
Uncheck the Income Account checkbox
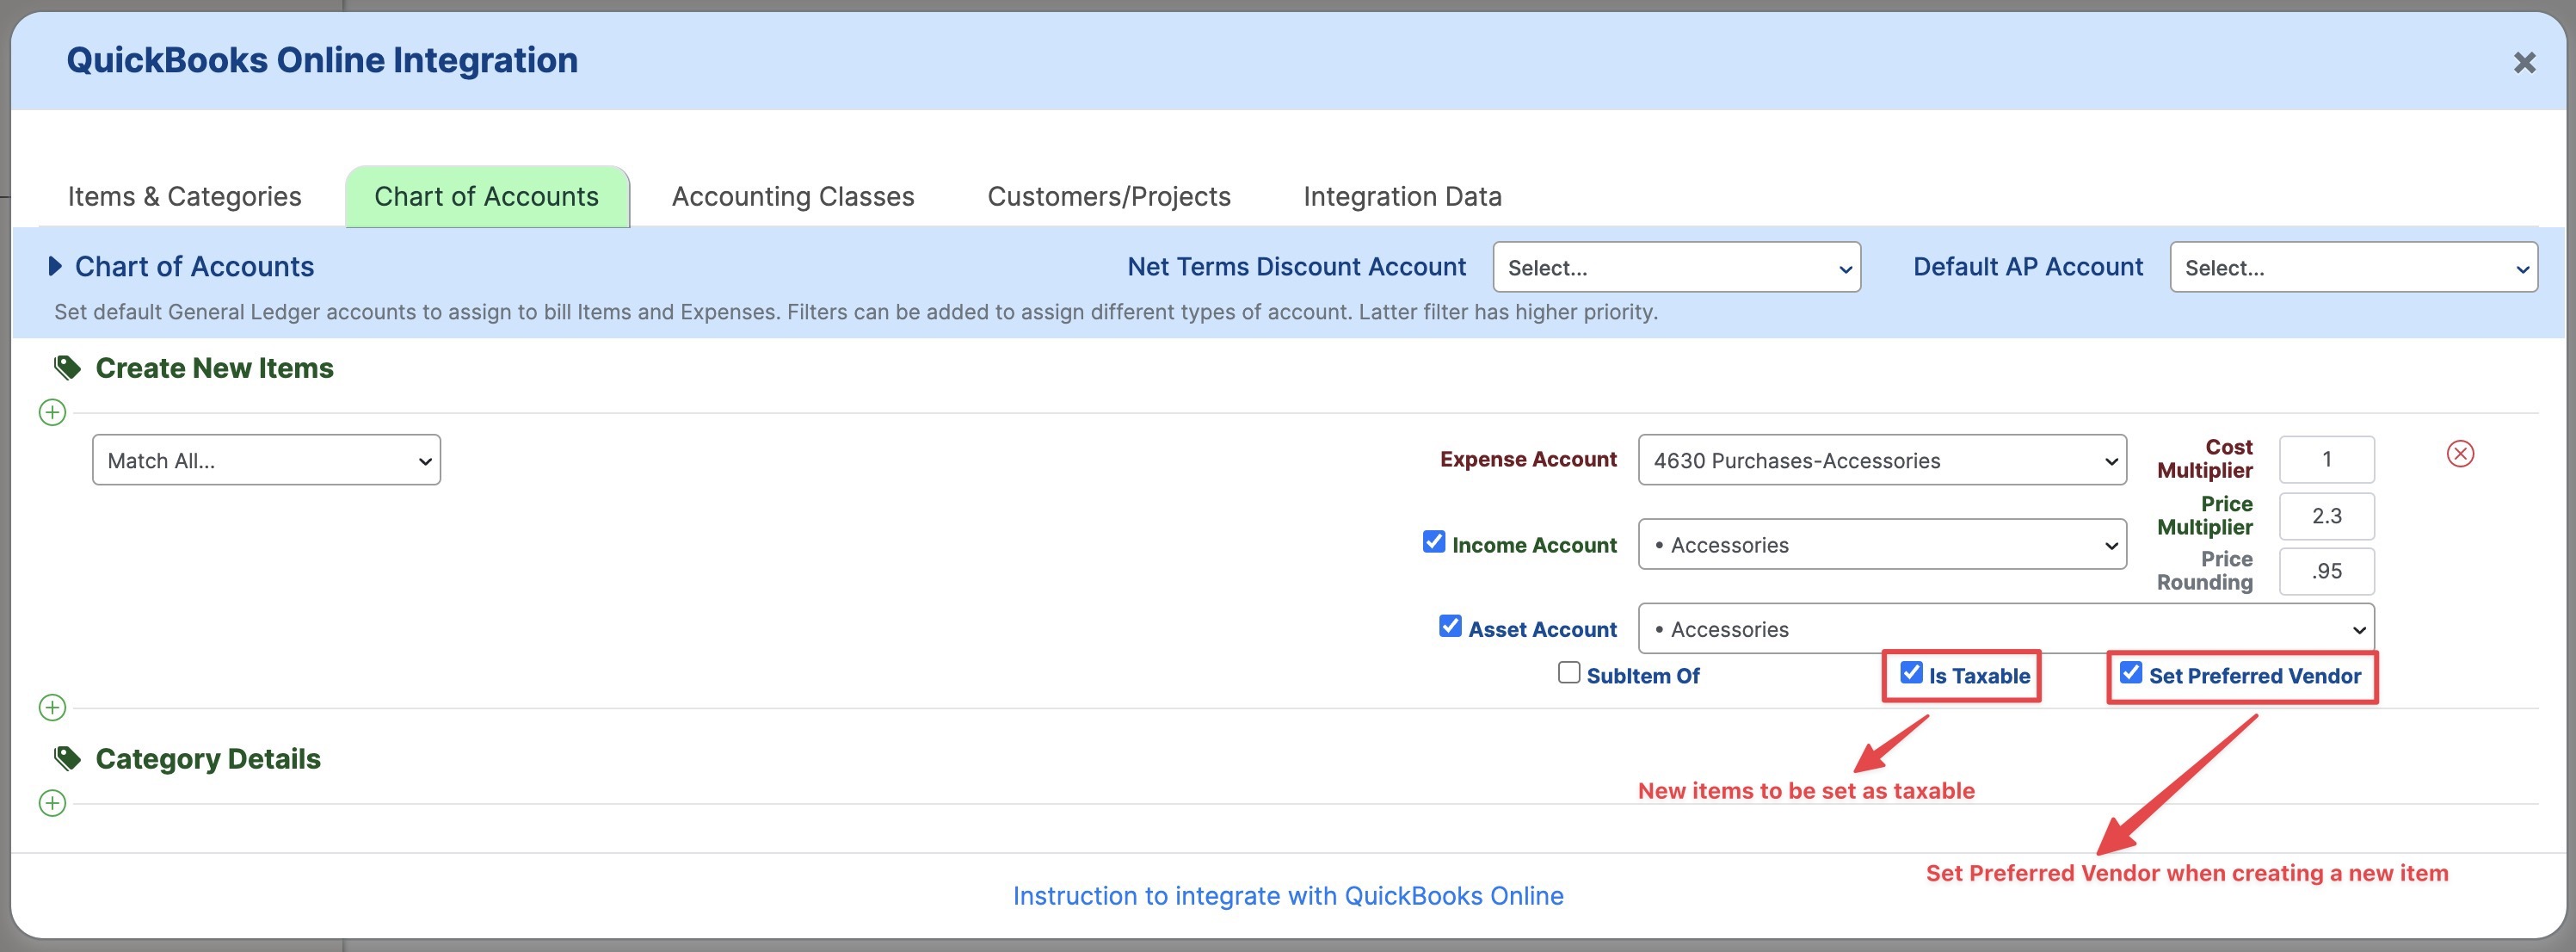[x=1434, y=541]
